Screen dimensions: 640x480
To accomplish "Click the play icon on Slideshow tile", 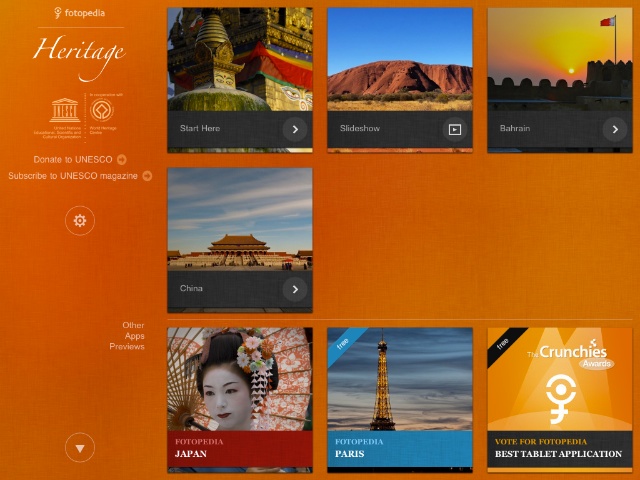I will 455,129.
